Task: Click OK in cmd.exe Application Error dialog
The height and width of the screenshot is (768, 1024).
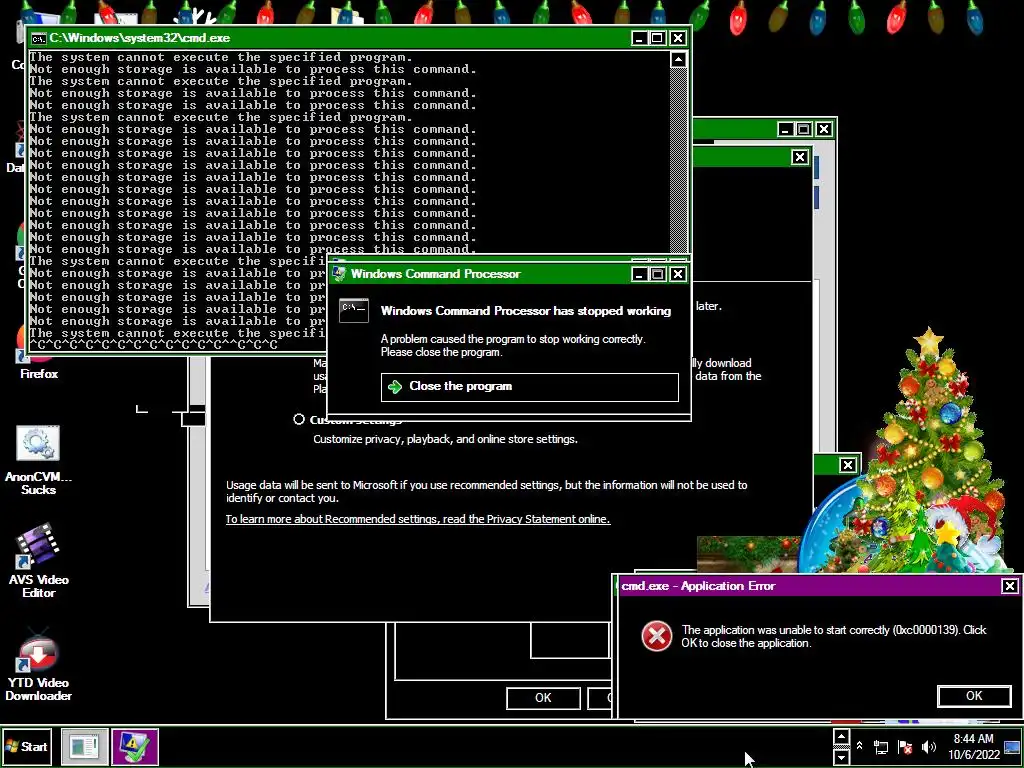Action: click(974, 696)
